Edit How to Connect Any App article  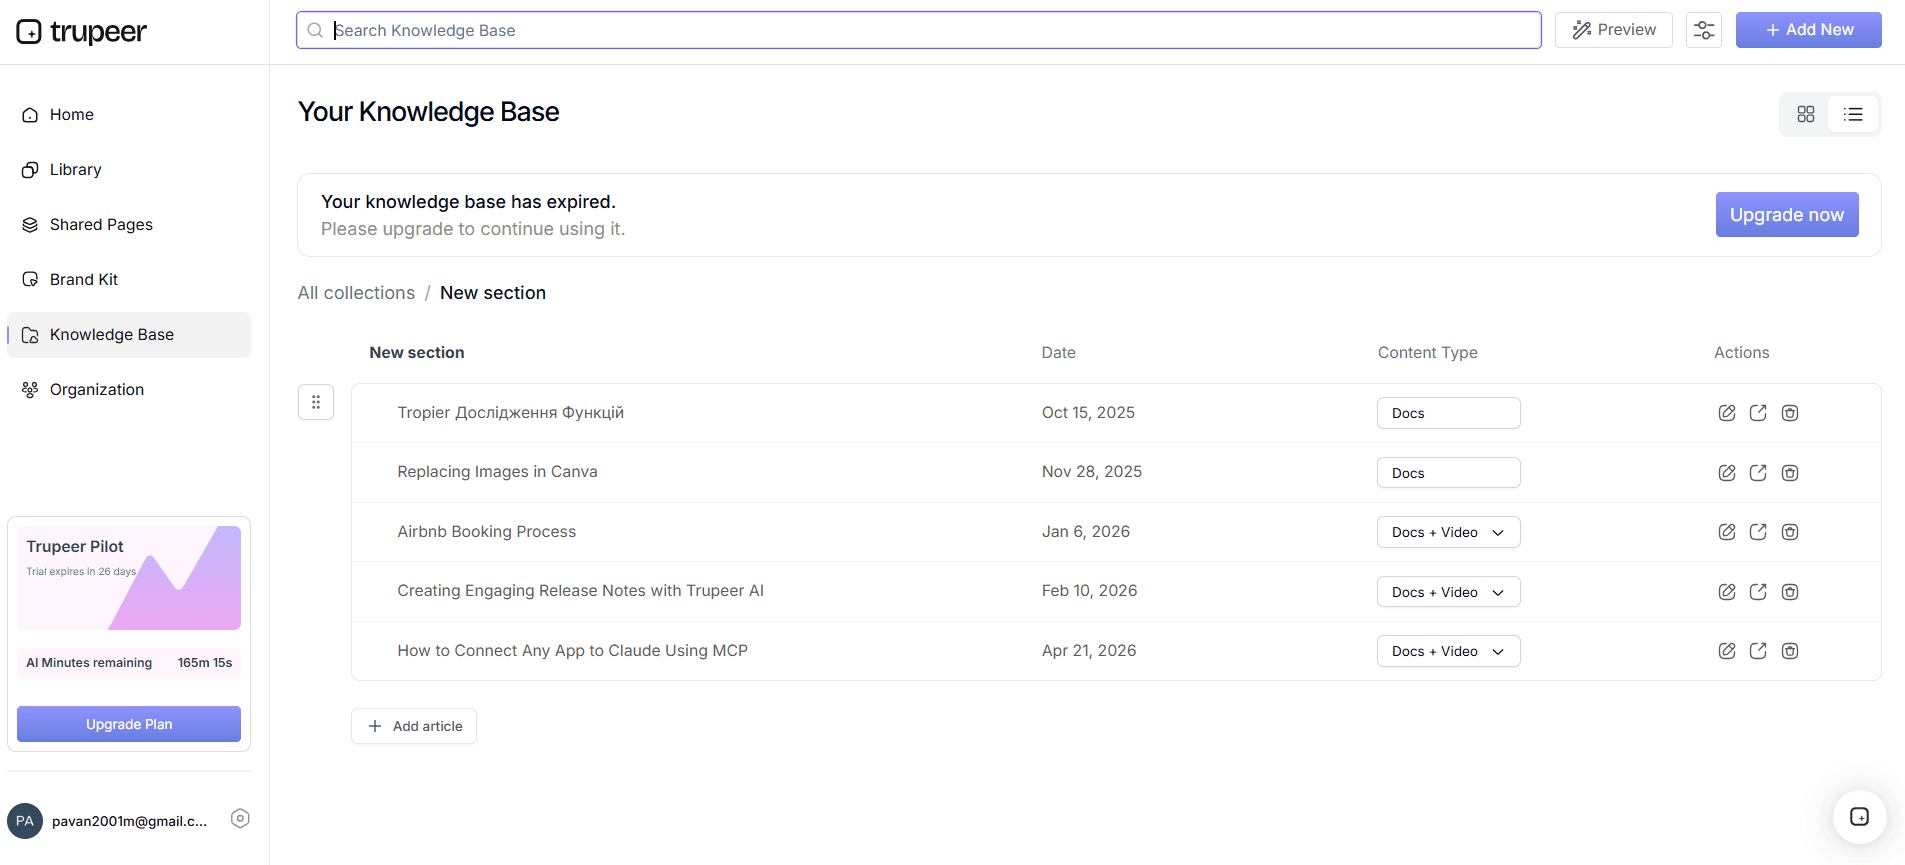(1727, 651)
